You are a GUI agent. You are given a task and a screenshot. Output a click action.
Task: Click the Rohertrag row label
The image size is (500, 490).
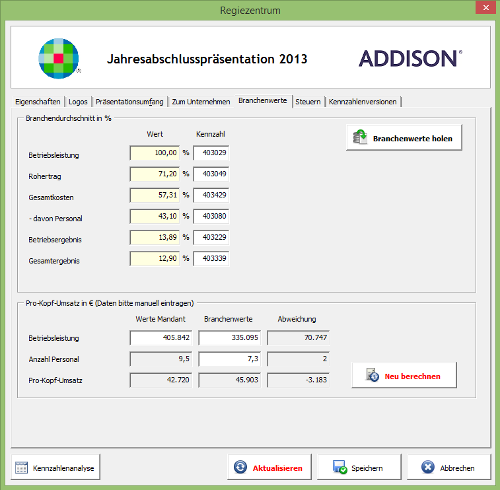45,176
